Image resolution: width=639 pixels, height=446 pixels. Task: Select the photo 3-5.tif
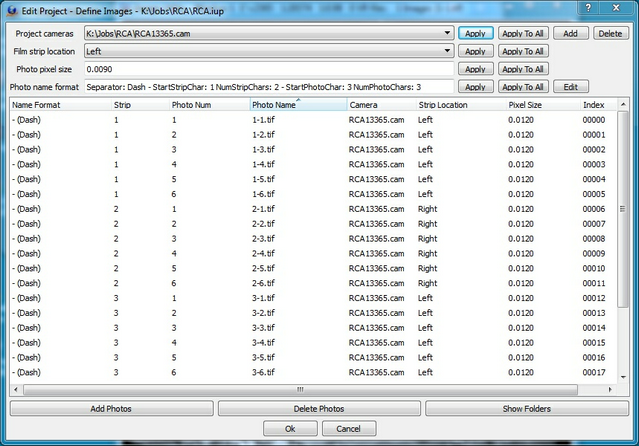(x=263, y=358)
